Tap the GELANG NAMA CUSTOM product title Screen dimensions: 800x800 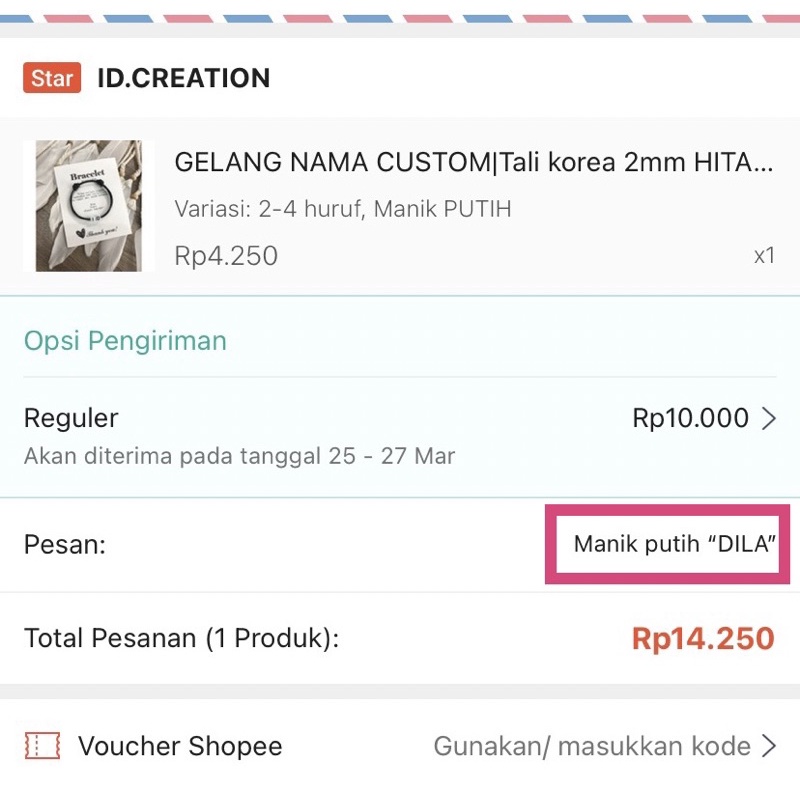click(473, 163)
